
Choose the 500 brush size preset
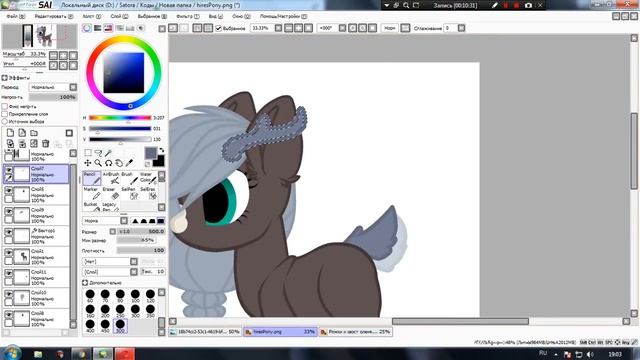click(120, 326)
